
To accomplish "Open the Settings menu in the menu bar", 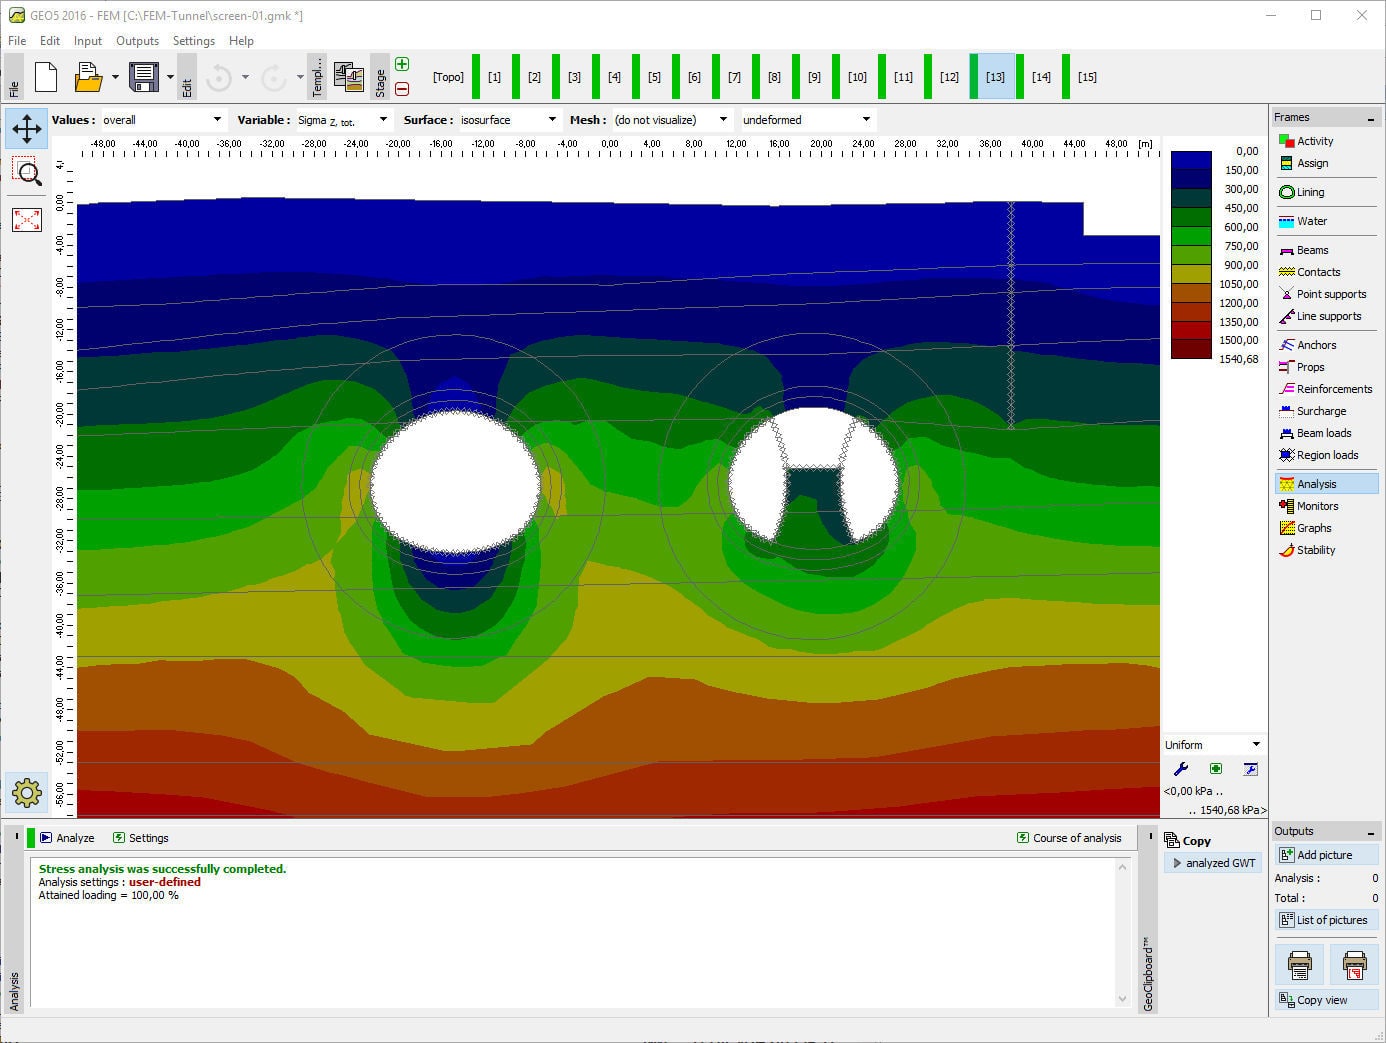I will point(194,41).
